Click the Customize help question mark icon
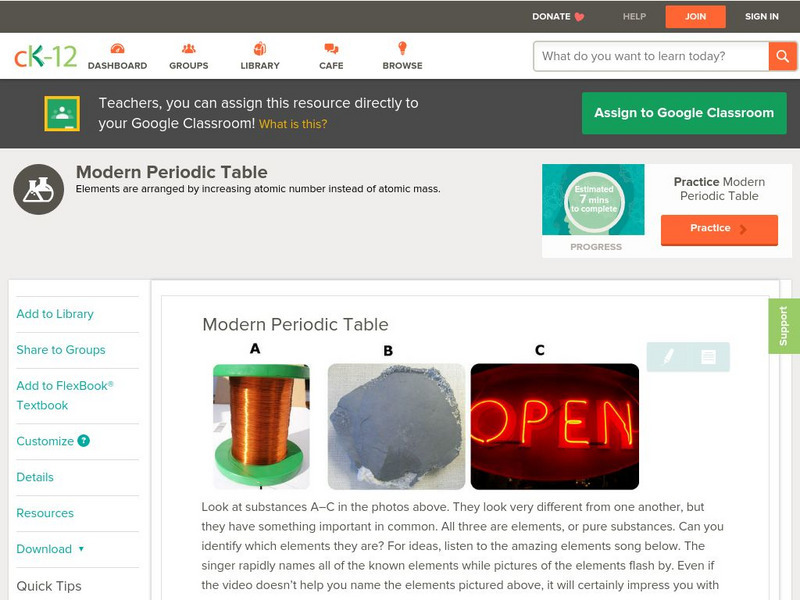This screenshot has width=800, height=600. click(84, 441)
